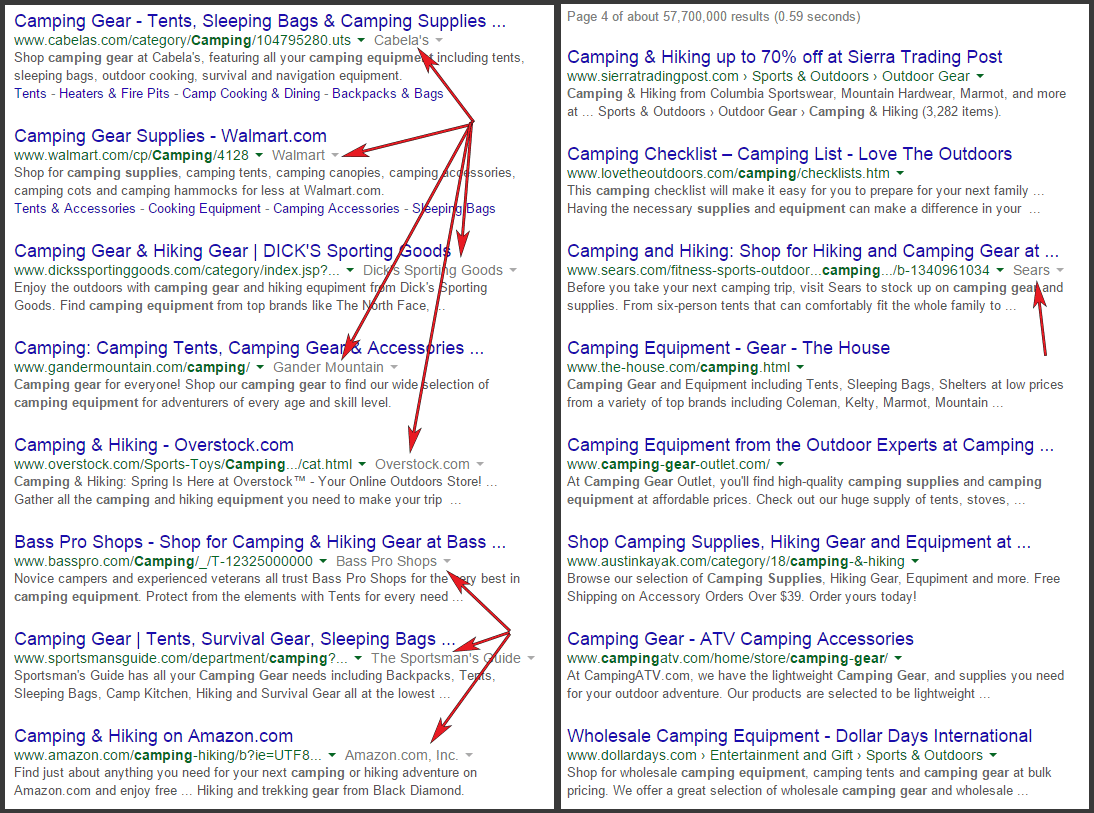Image resolution: width=1094 pixels, height=813 pixels.
Task: Select the www.gandermountain.com/camping/ URL text
Action: pyautogui.click(x=132, y=367)
